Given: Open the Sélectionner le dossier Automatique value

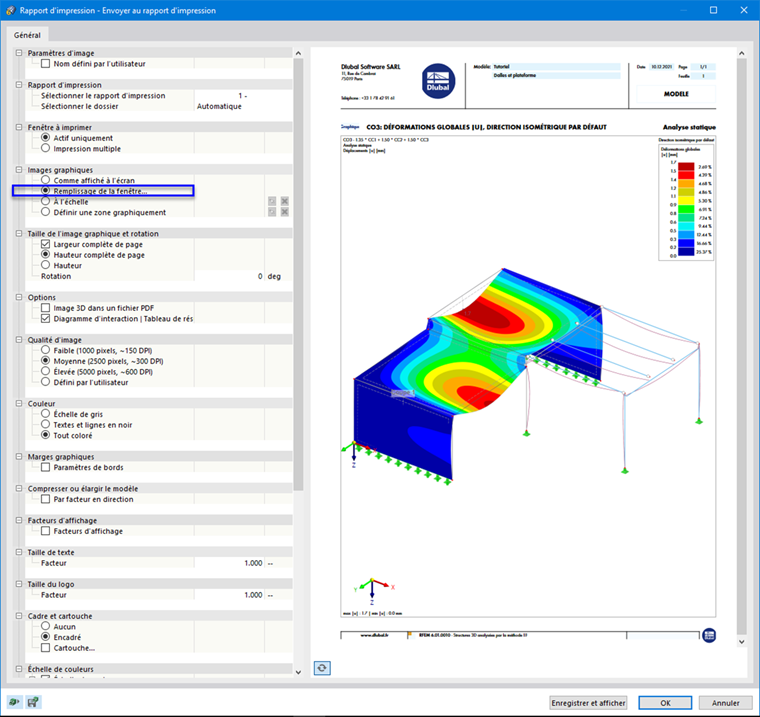Looking at the screenshot, I should click(x=243, y=106).
